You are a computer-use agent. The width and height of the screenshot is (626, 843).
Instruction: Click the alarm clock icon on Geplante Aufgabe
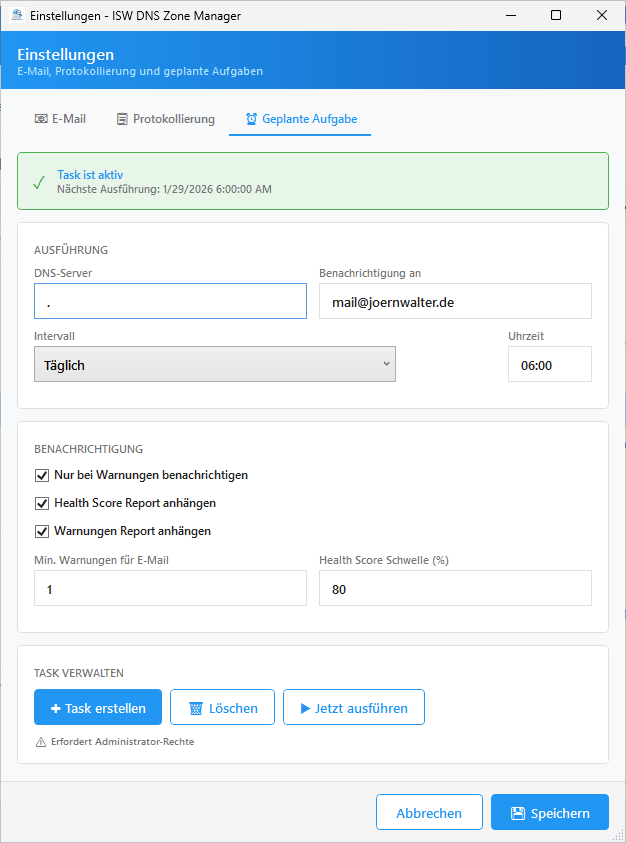(x=251, y=119)
